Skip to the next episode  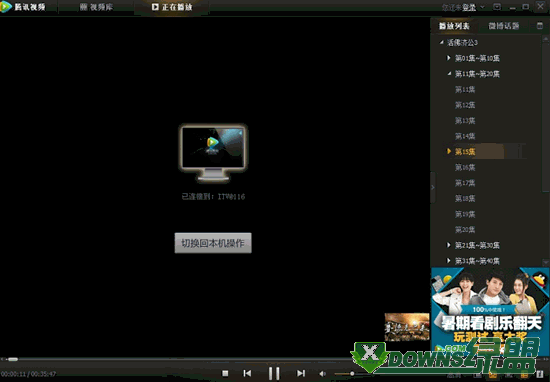(x=301, y=374)
